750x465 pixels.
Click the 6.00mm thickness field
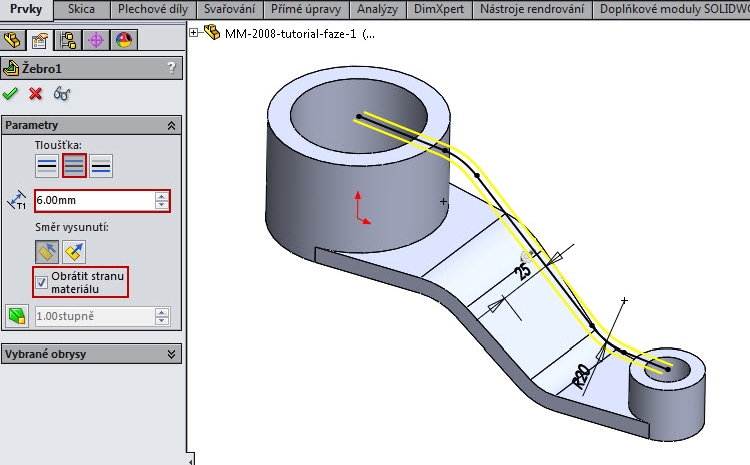(95, 200)
